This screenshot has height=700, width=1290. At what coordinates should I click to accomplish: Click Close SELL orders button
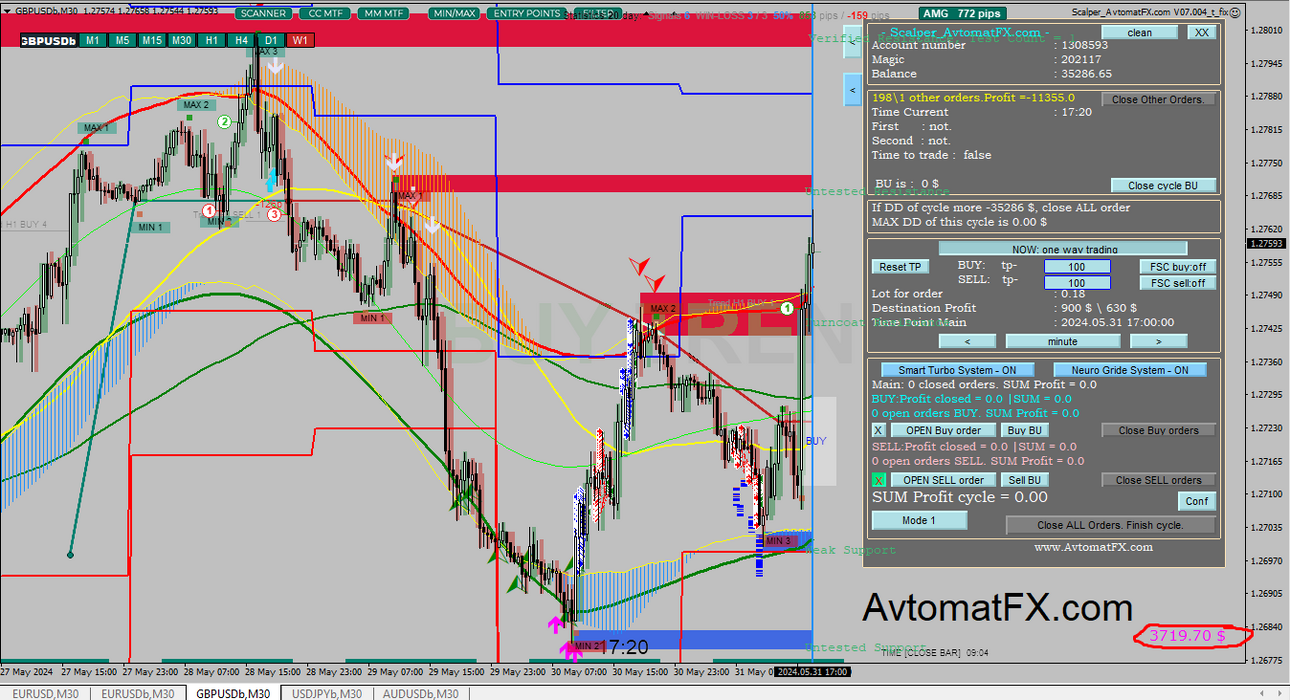point(1159,480)
